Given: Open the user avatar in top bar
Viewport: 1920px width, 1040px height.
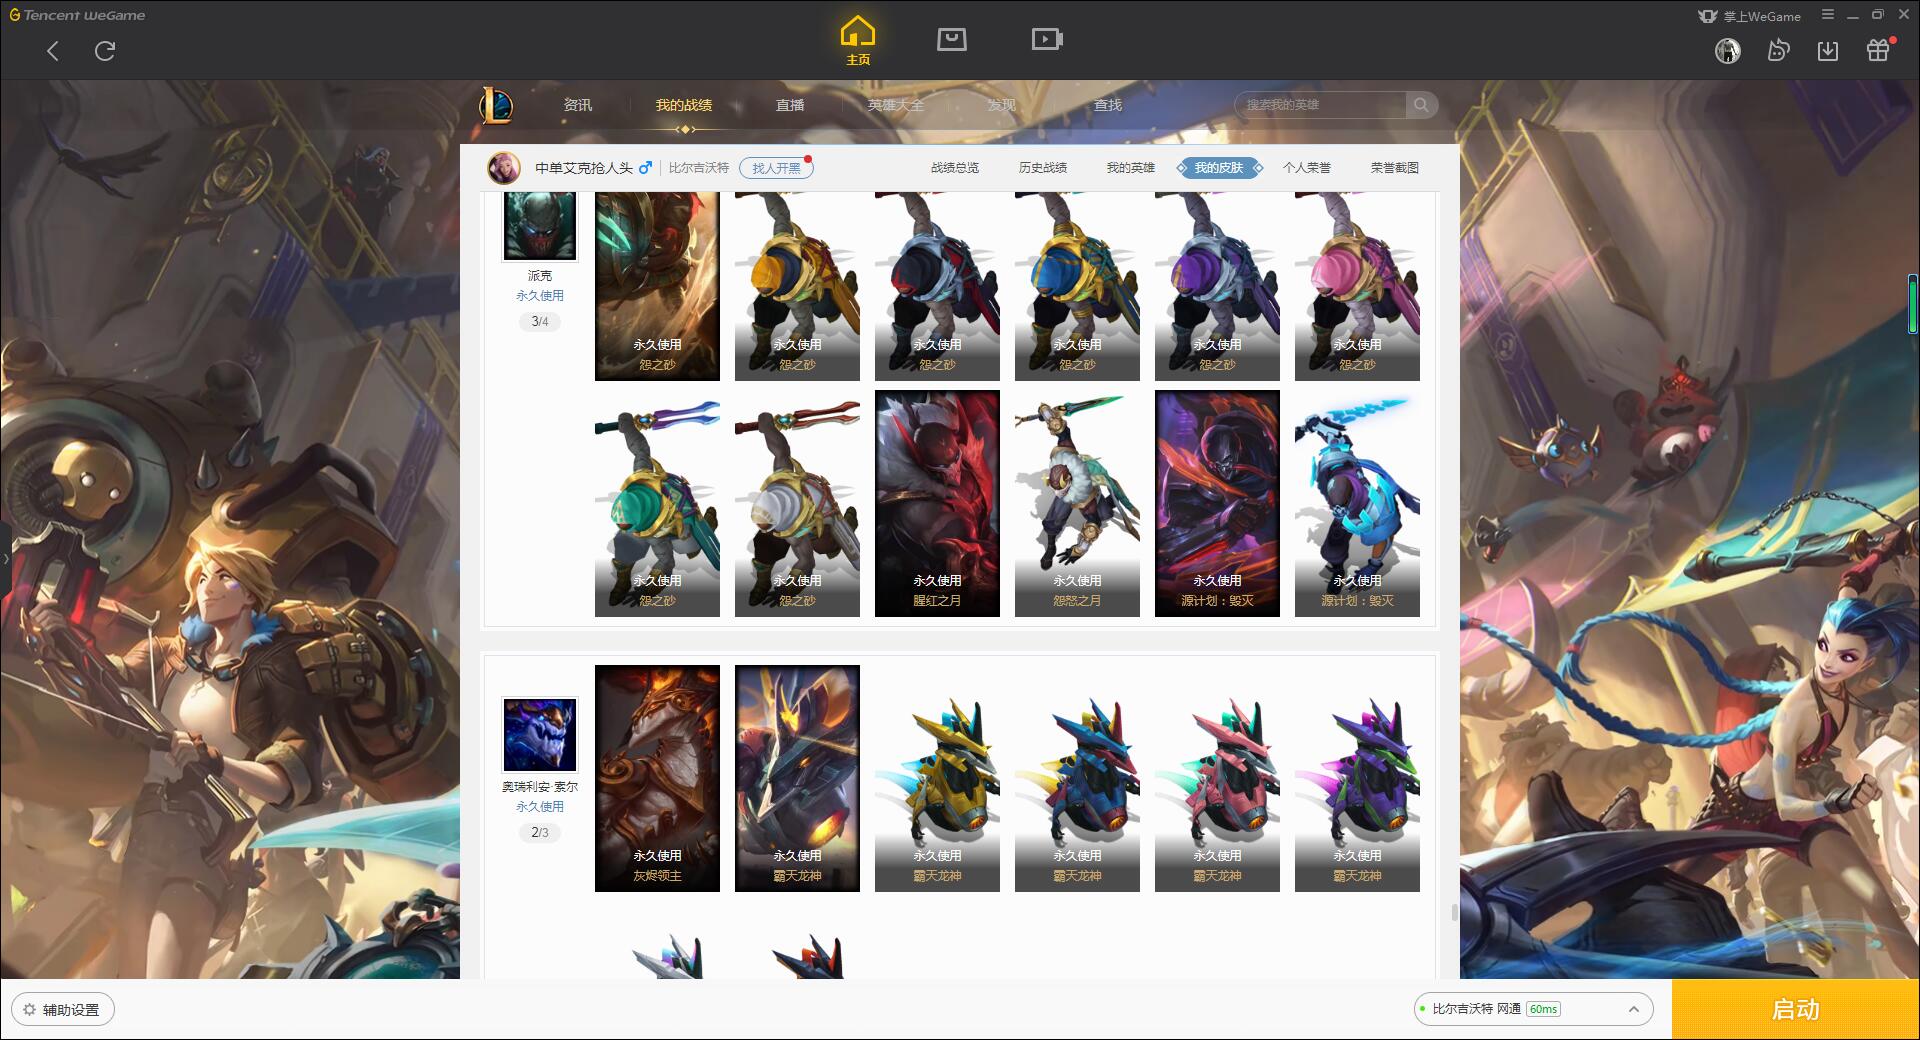Looking at the screenshot, I should 1727,50.
